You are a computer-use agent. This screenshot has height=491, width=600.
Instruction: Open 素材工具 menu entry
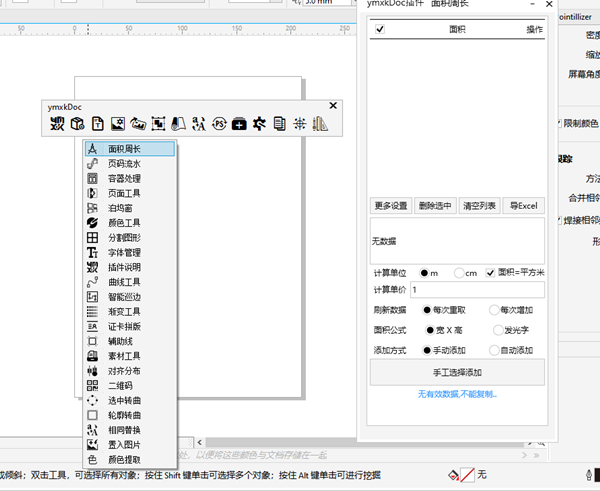(x=130, y=356)
